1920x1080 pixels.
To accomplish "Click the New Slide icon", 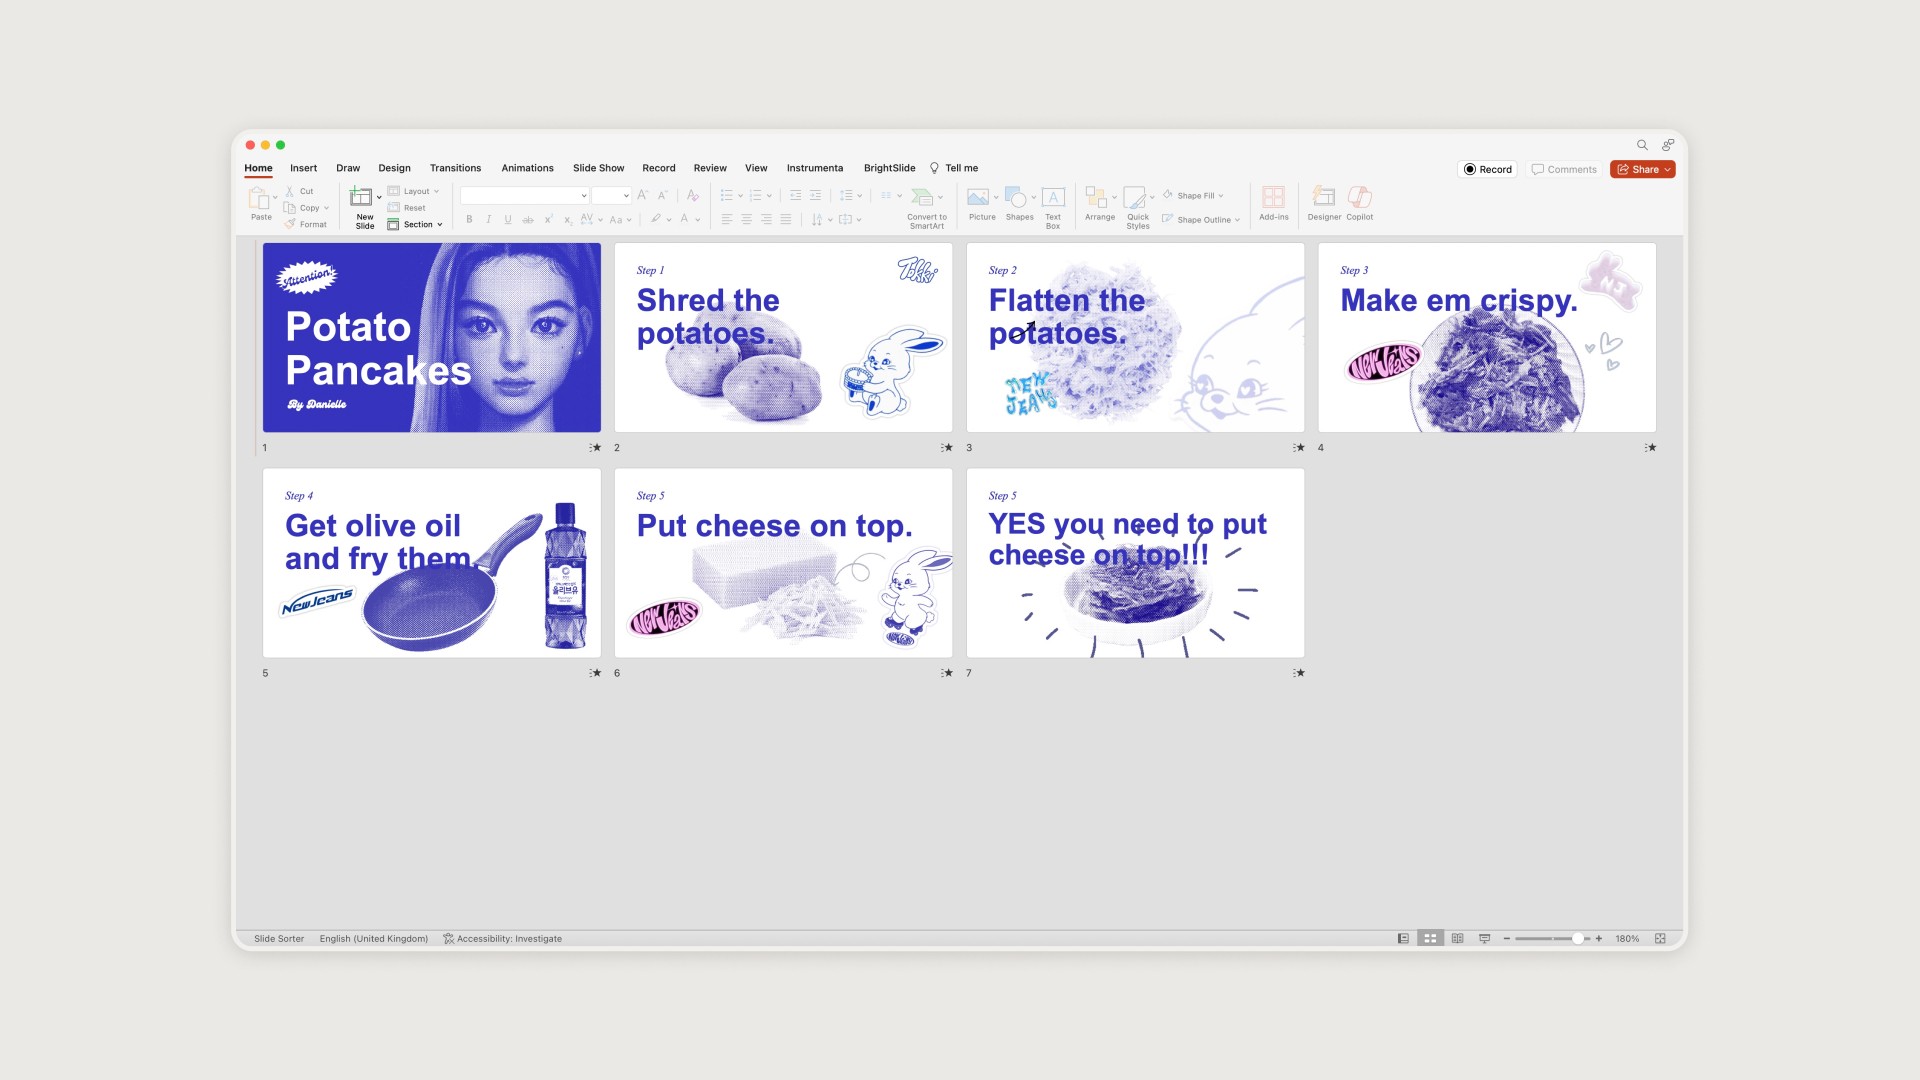I will [x=361, y=198].
